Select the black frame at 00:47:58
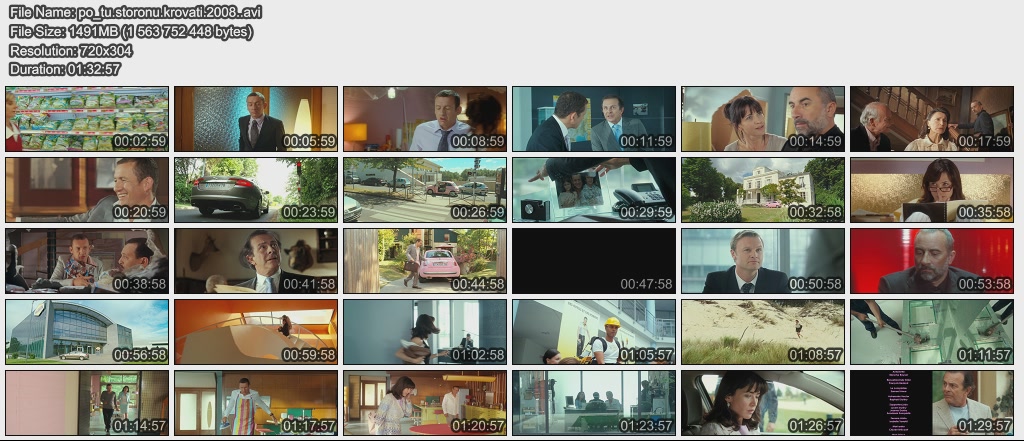This screenshot has height=441, width=1024. (x=594, y=261)
